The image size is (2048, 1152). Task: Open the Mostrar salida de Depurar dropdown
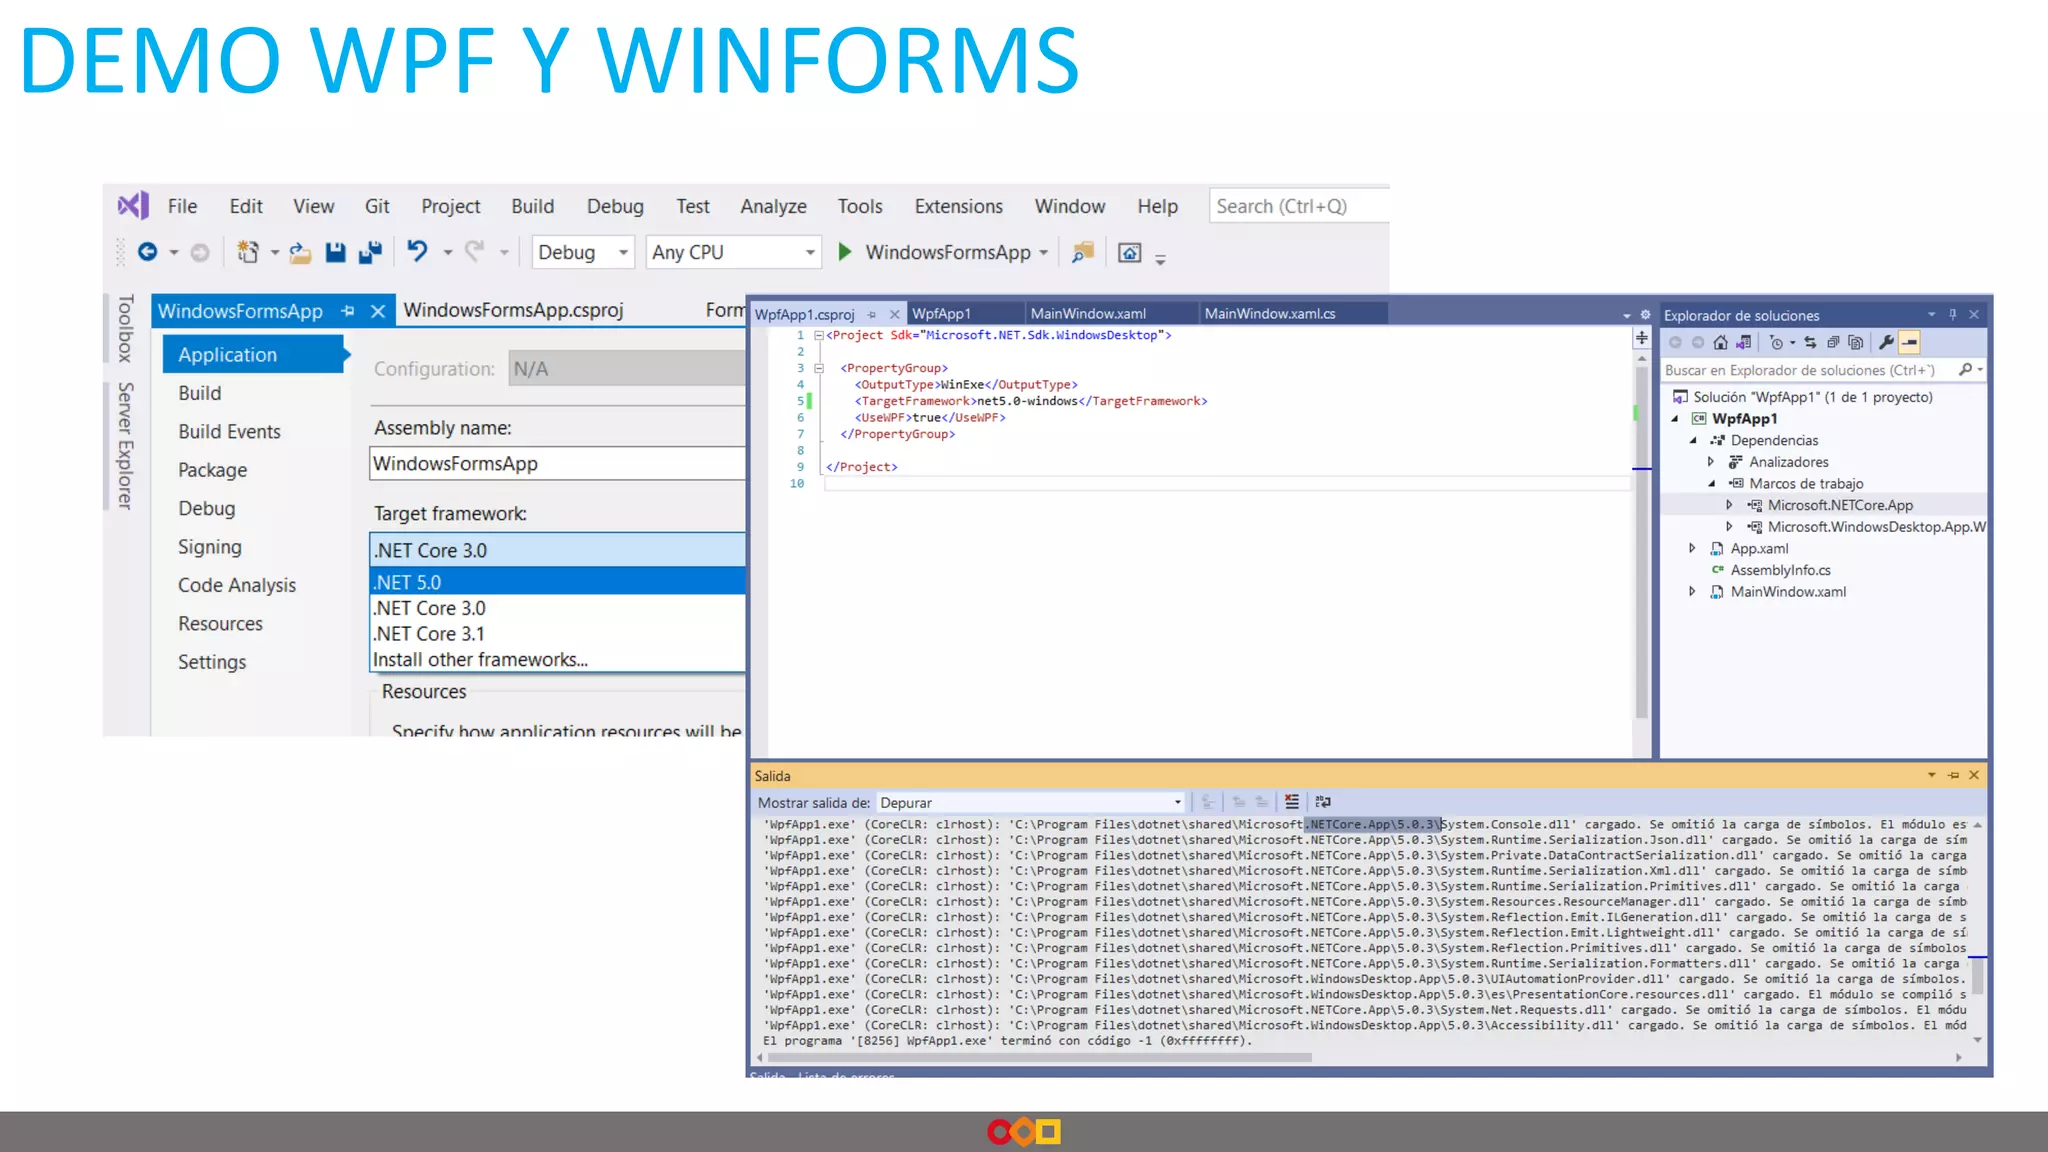click(1031, 803)
